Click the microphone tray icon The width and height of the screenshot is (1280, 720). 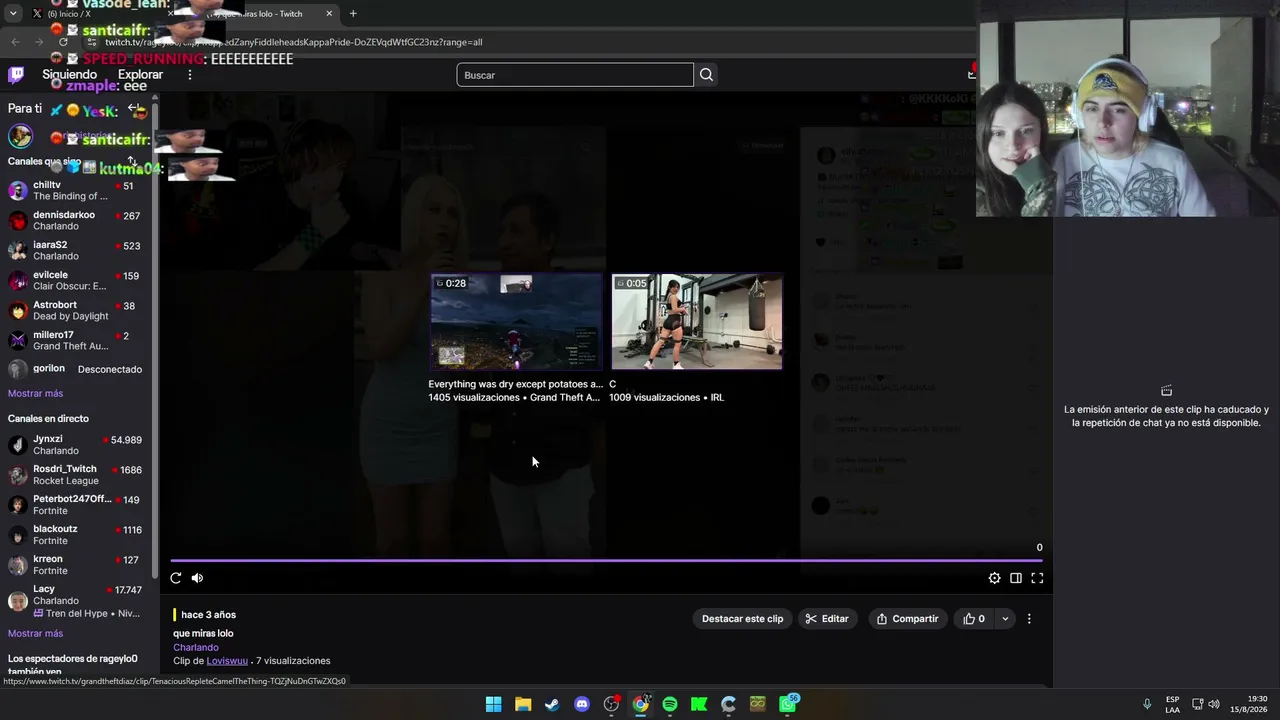coord(1148,704)
